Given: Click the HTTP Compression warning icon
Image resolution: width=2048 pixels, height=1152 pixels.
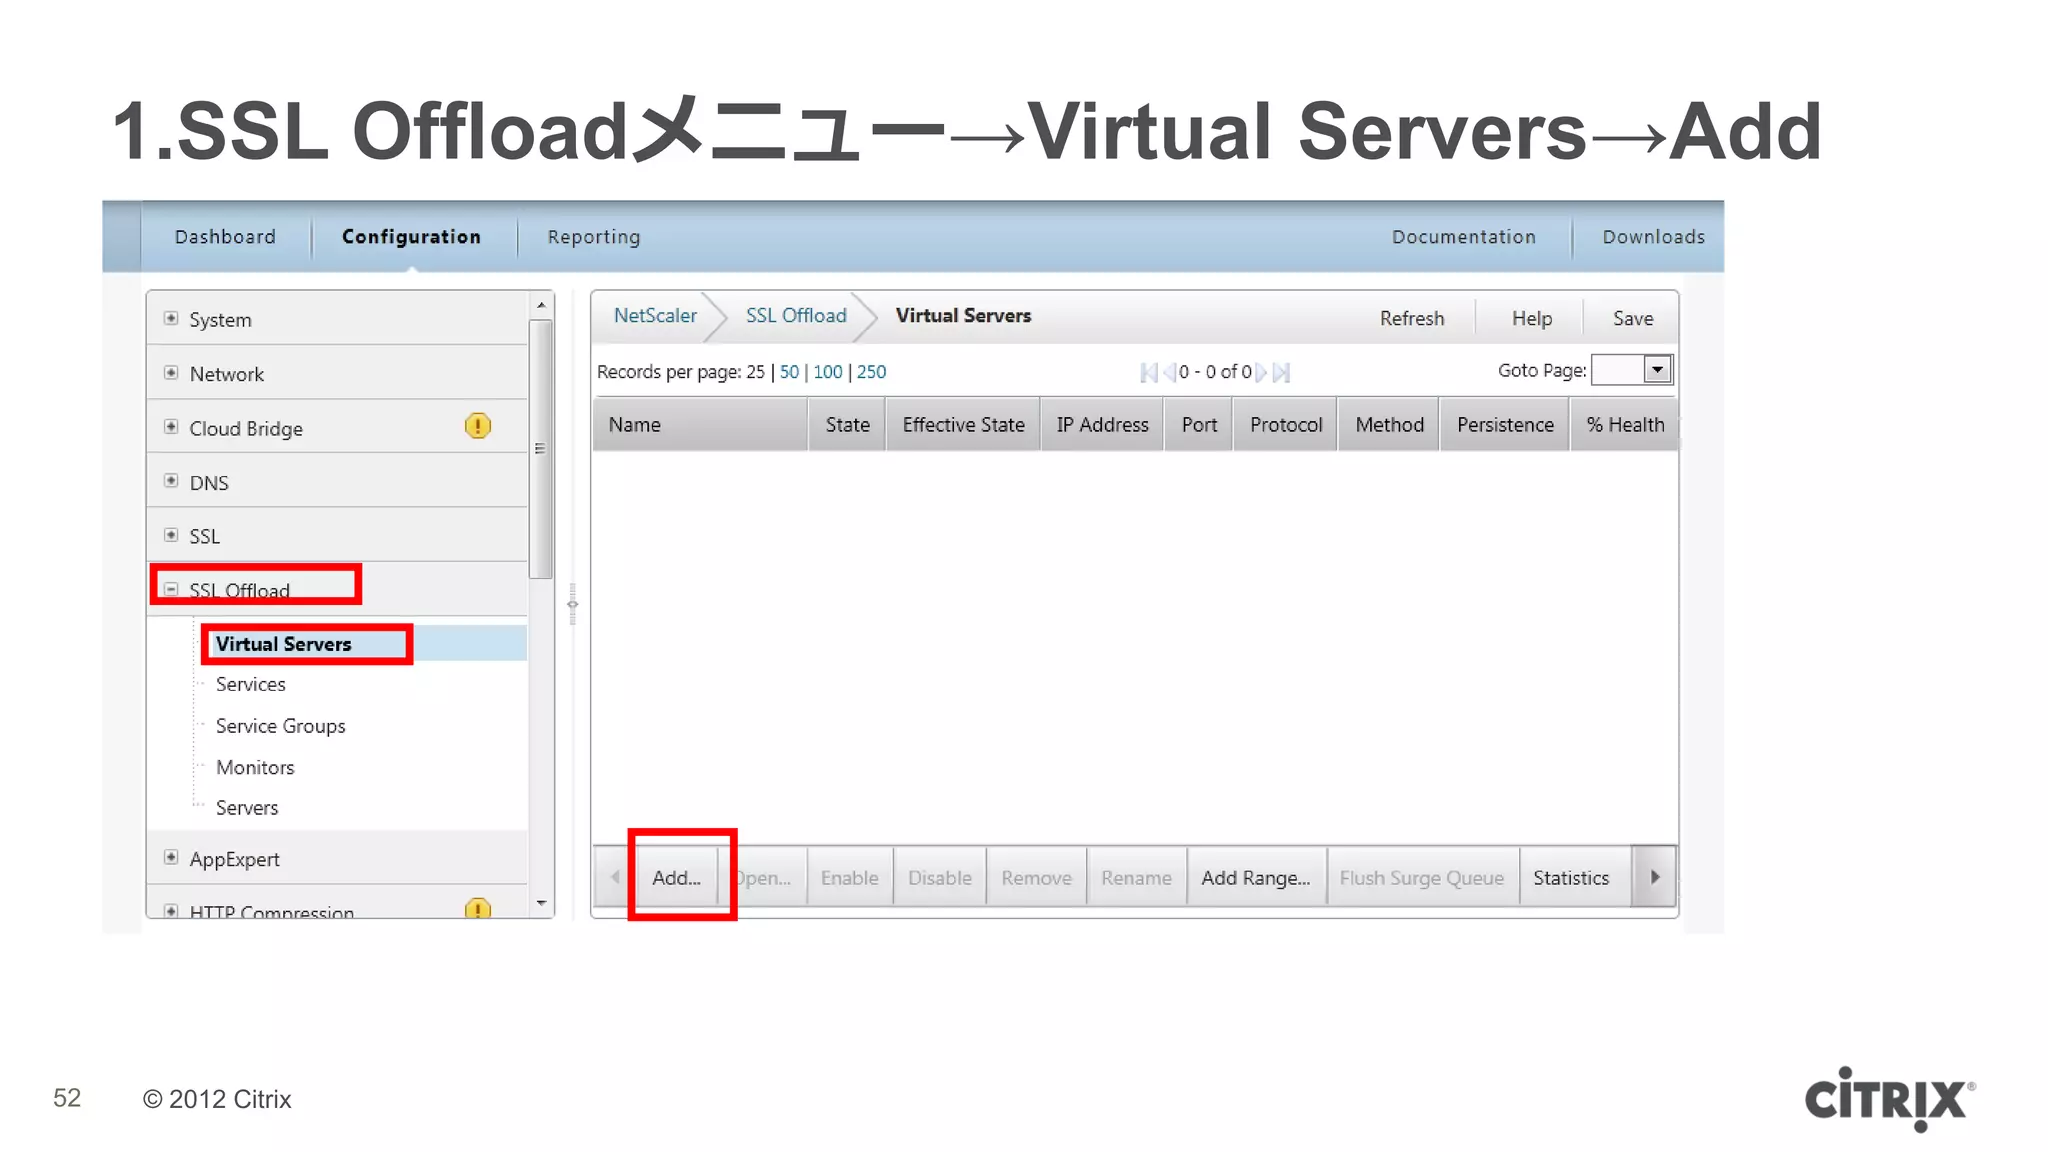Looking at the screenshot, I should pos(478,908).
